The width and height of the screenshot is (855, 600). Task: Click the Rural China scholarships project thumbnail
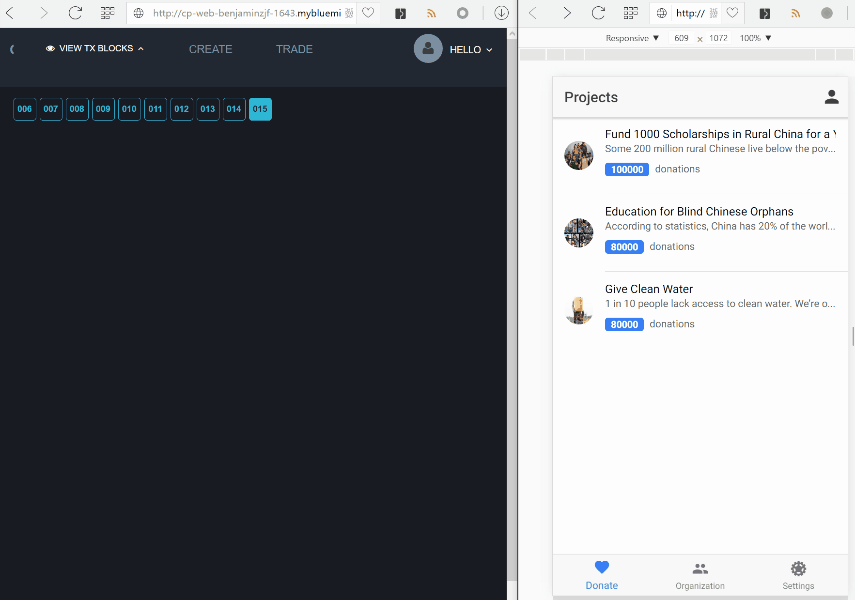tap(579, 155)
